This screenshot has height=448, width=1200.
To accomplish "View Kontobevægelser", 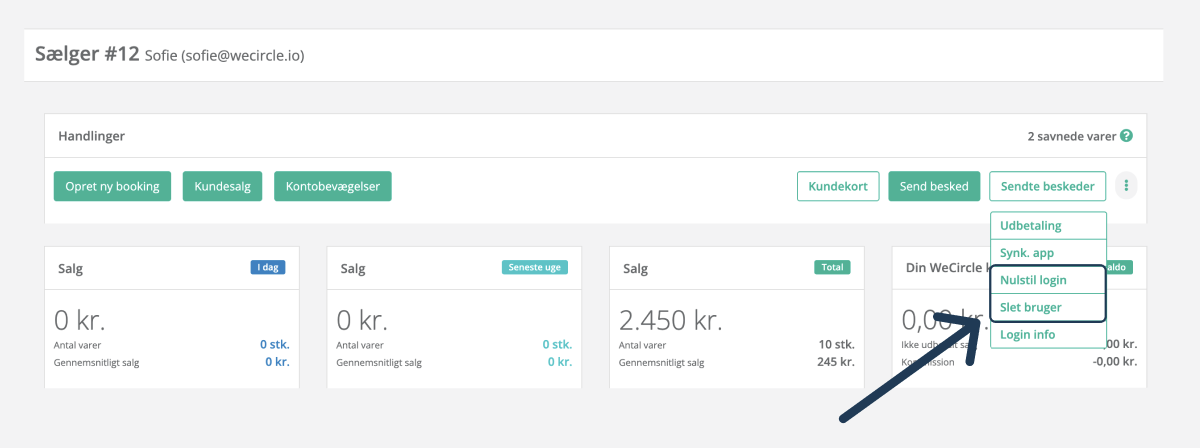I will point(332,186).
